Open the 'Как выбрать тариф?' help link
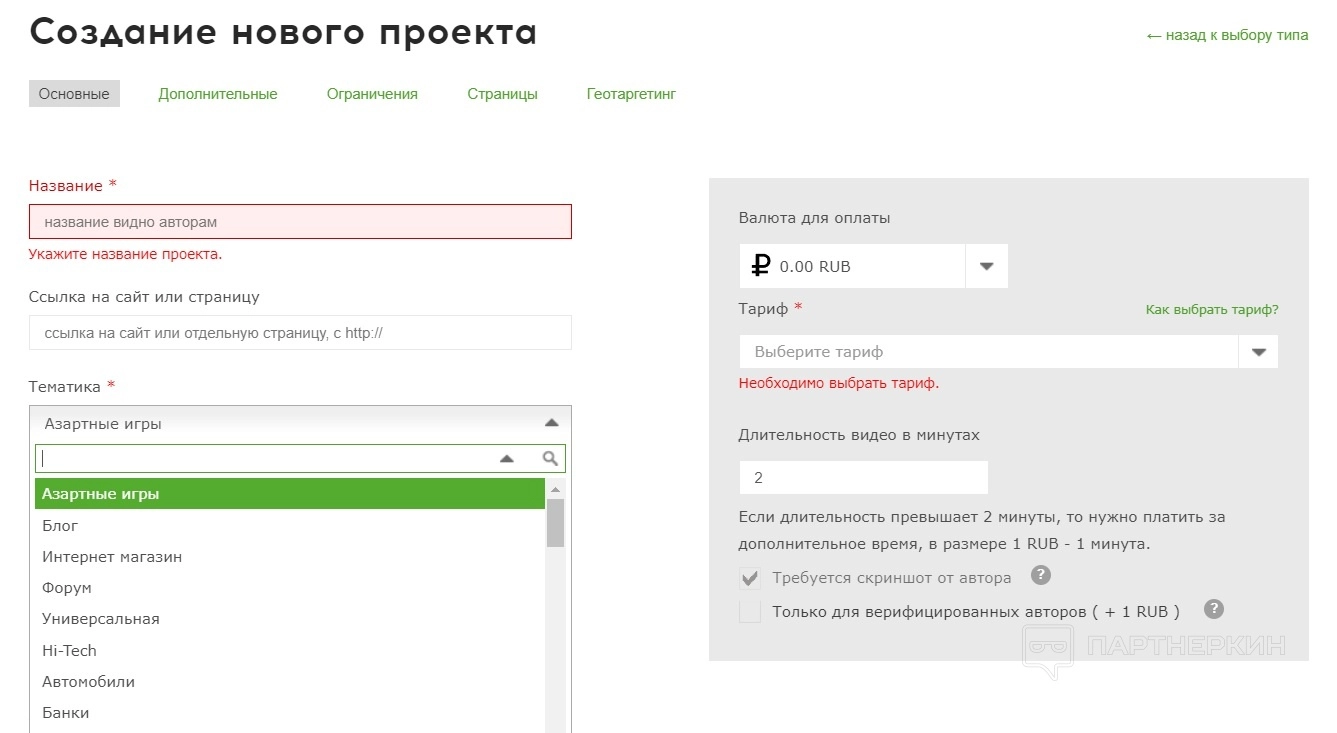This screenshot has width=1337, height=733. (x=1211, y=310)
